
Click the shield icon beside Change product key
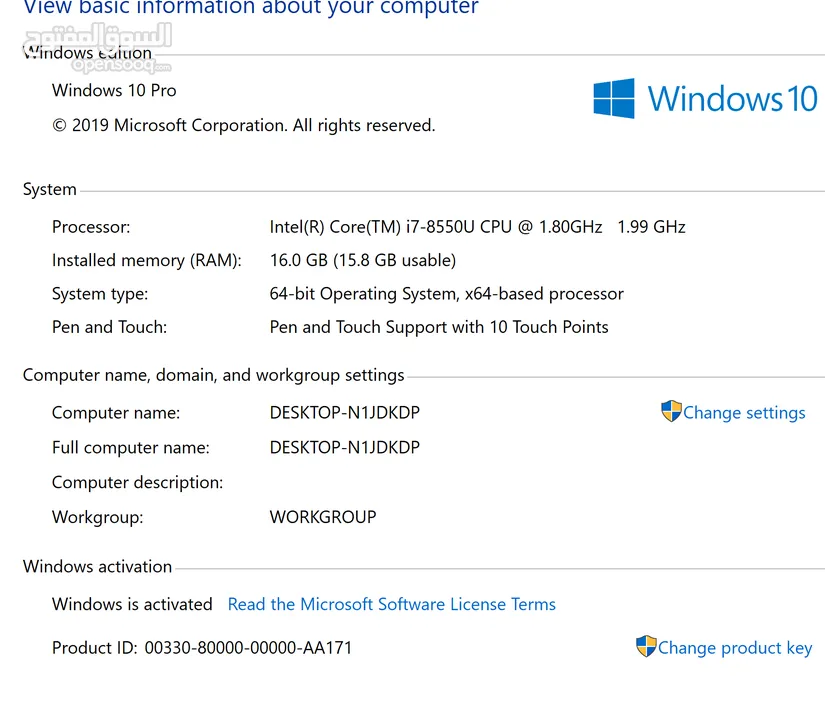click(x=646, y=647)
